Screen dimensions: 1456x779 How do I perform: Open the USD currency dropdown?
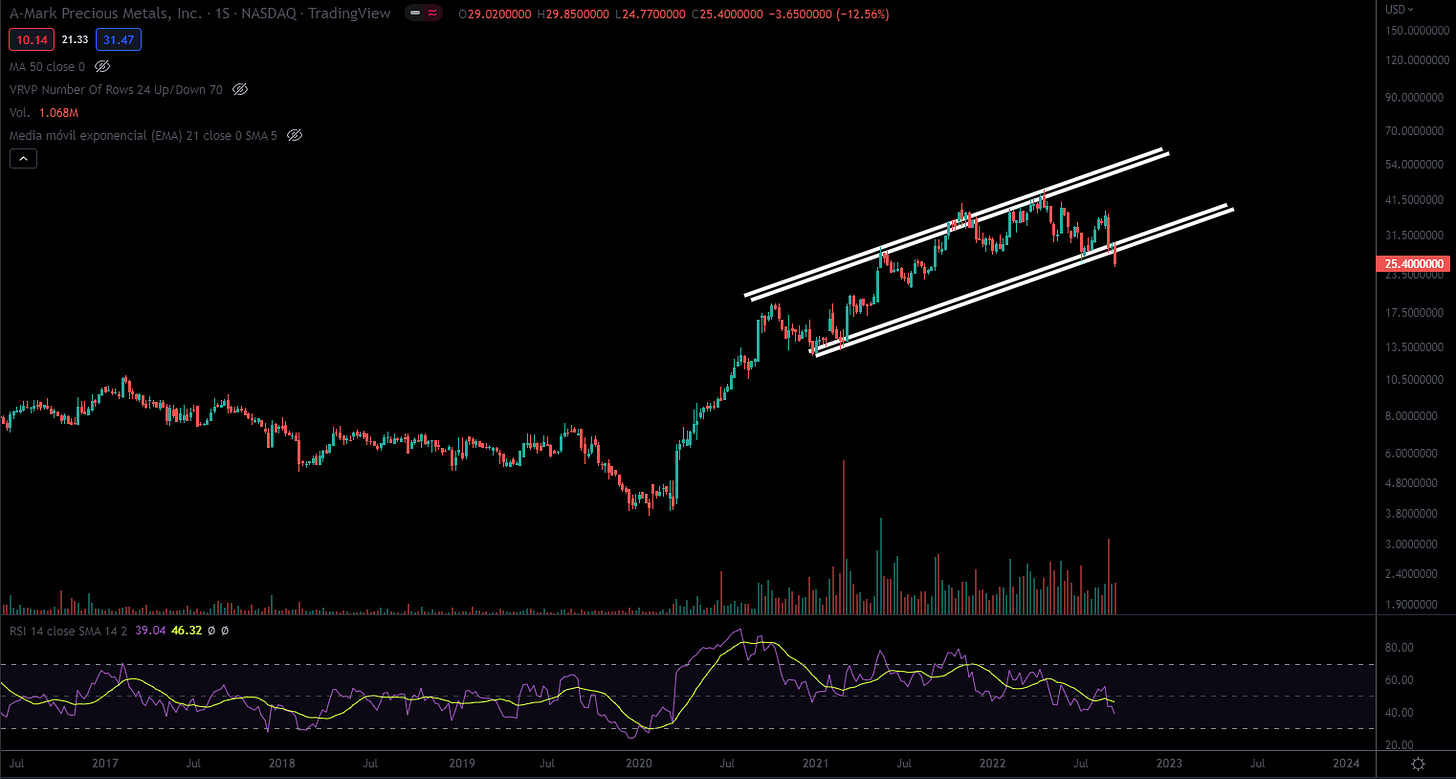1398,9
